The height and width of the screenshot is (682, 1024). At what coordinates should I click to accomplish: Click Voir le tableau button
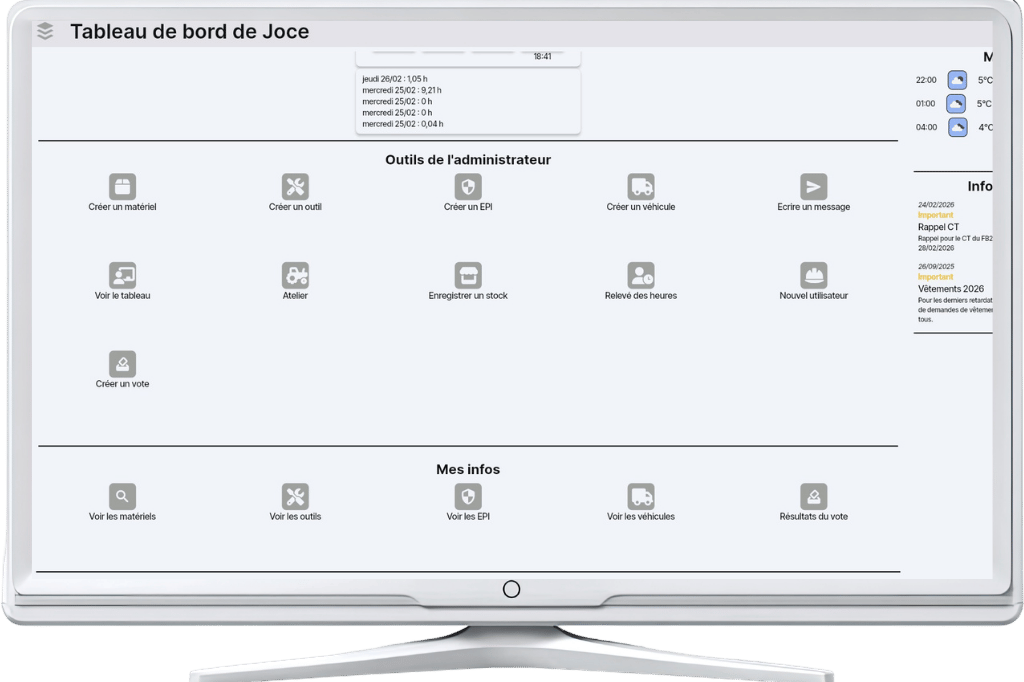[121, 274]
